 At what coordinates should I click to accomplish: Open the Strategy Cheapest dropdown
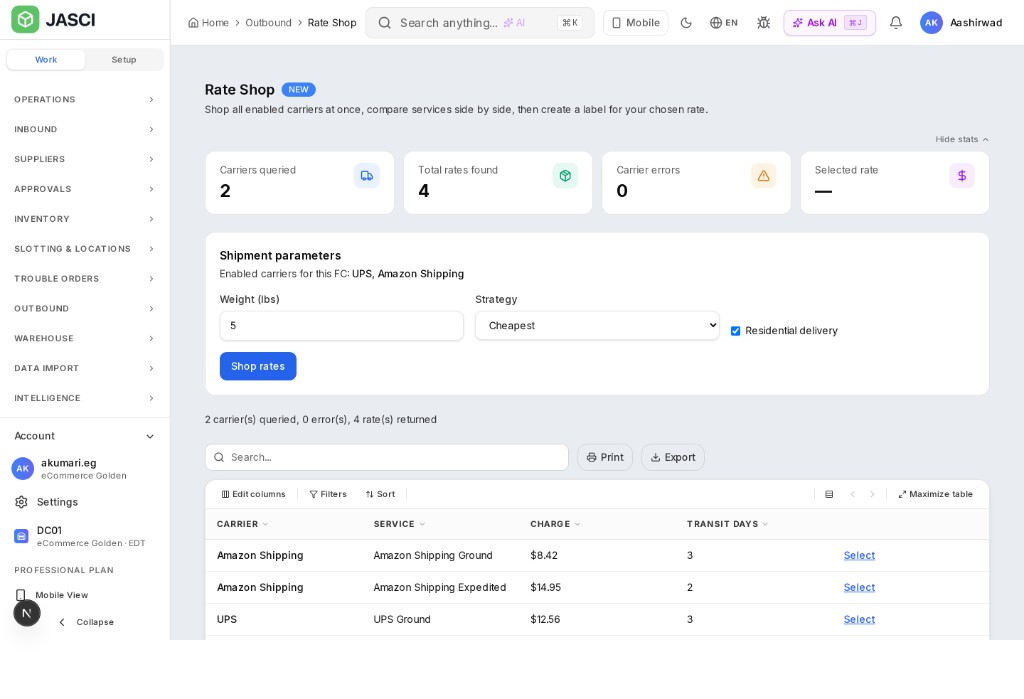pos(597,325)
